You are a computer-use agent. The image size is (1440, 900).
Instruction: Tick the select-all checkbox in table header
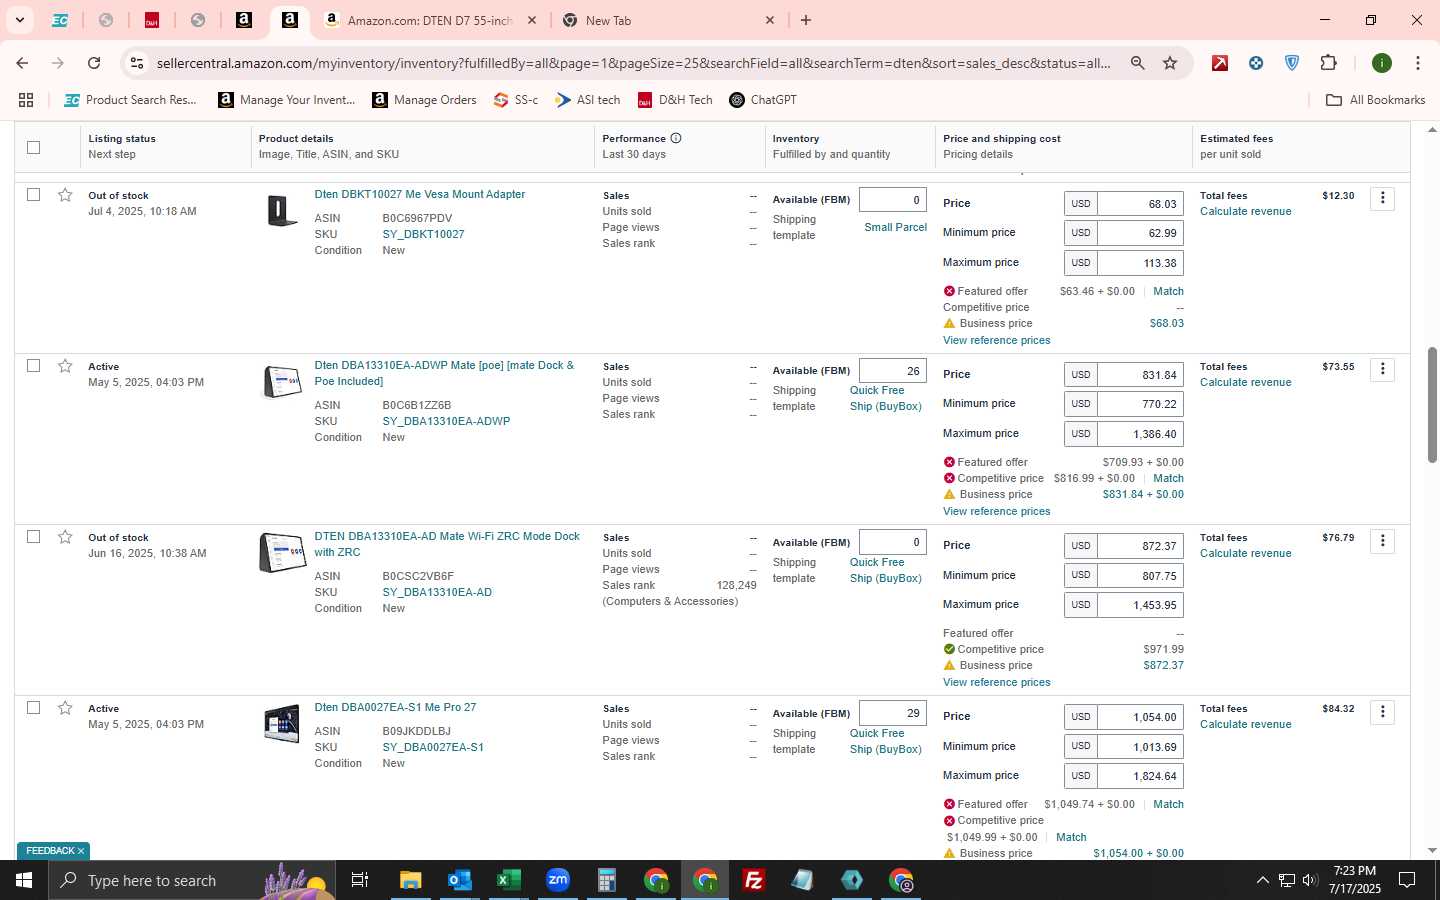(x=33, y=147)
